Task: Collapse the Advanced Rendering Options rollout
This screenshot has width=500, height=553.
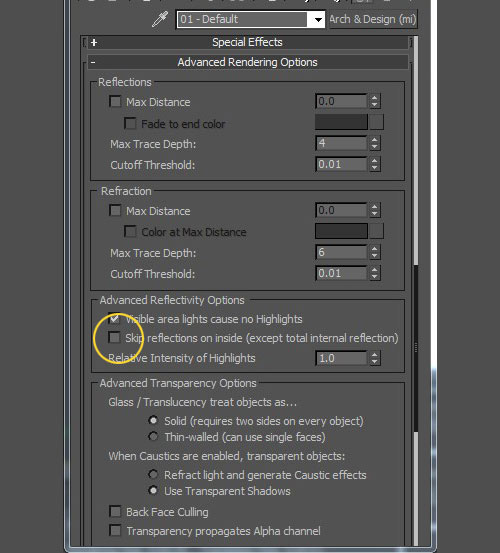Action: point(247,62)
